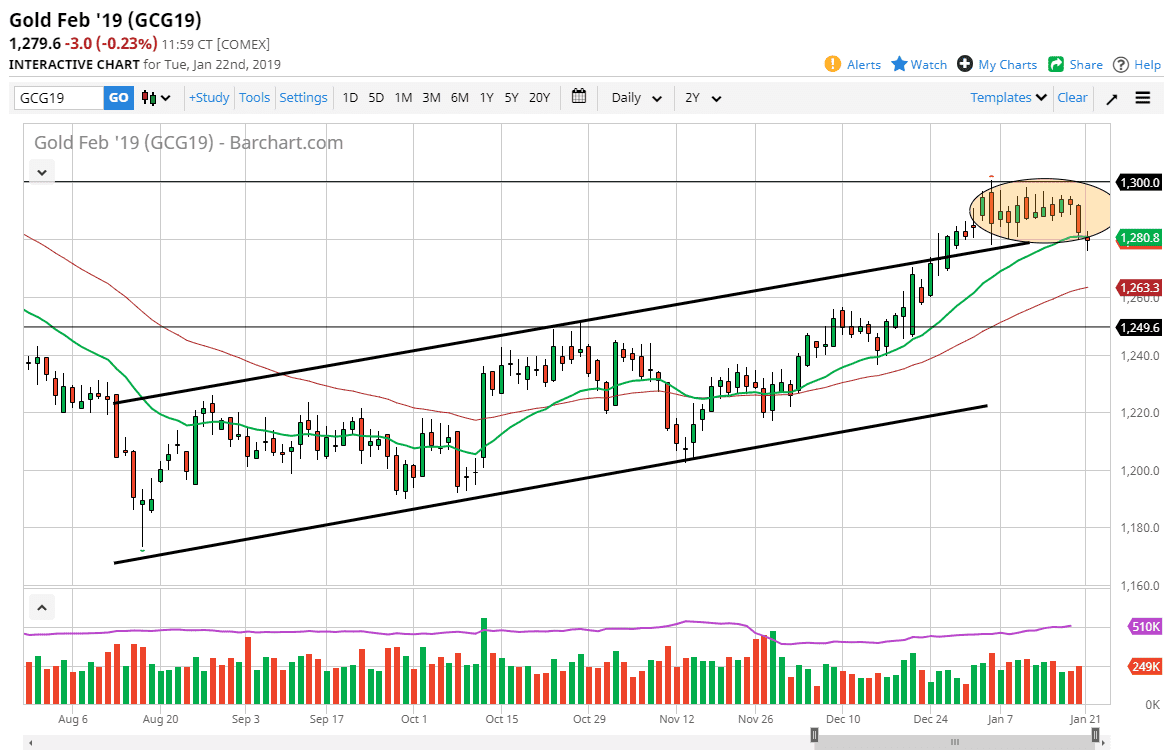The width and height of the screenshot is (1166, 755).
Task: Open the 2Y period dropdown
Action: click(x=703, y=97)
